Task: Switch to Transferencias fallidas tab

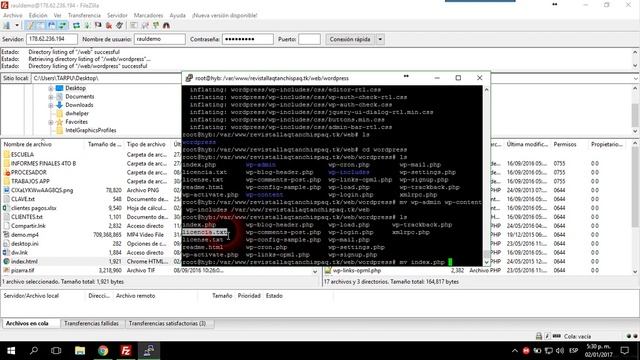Action: (x=91, y=323)
